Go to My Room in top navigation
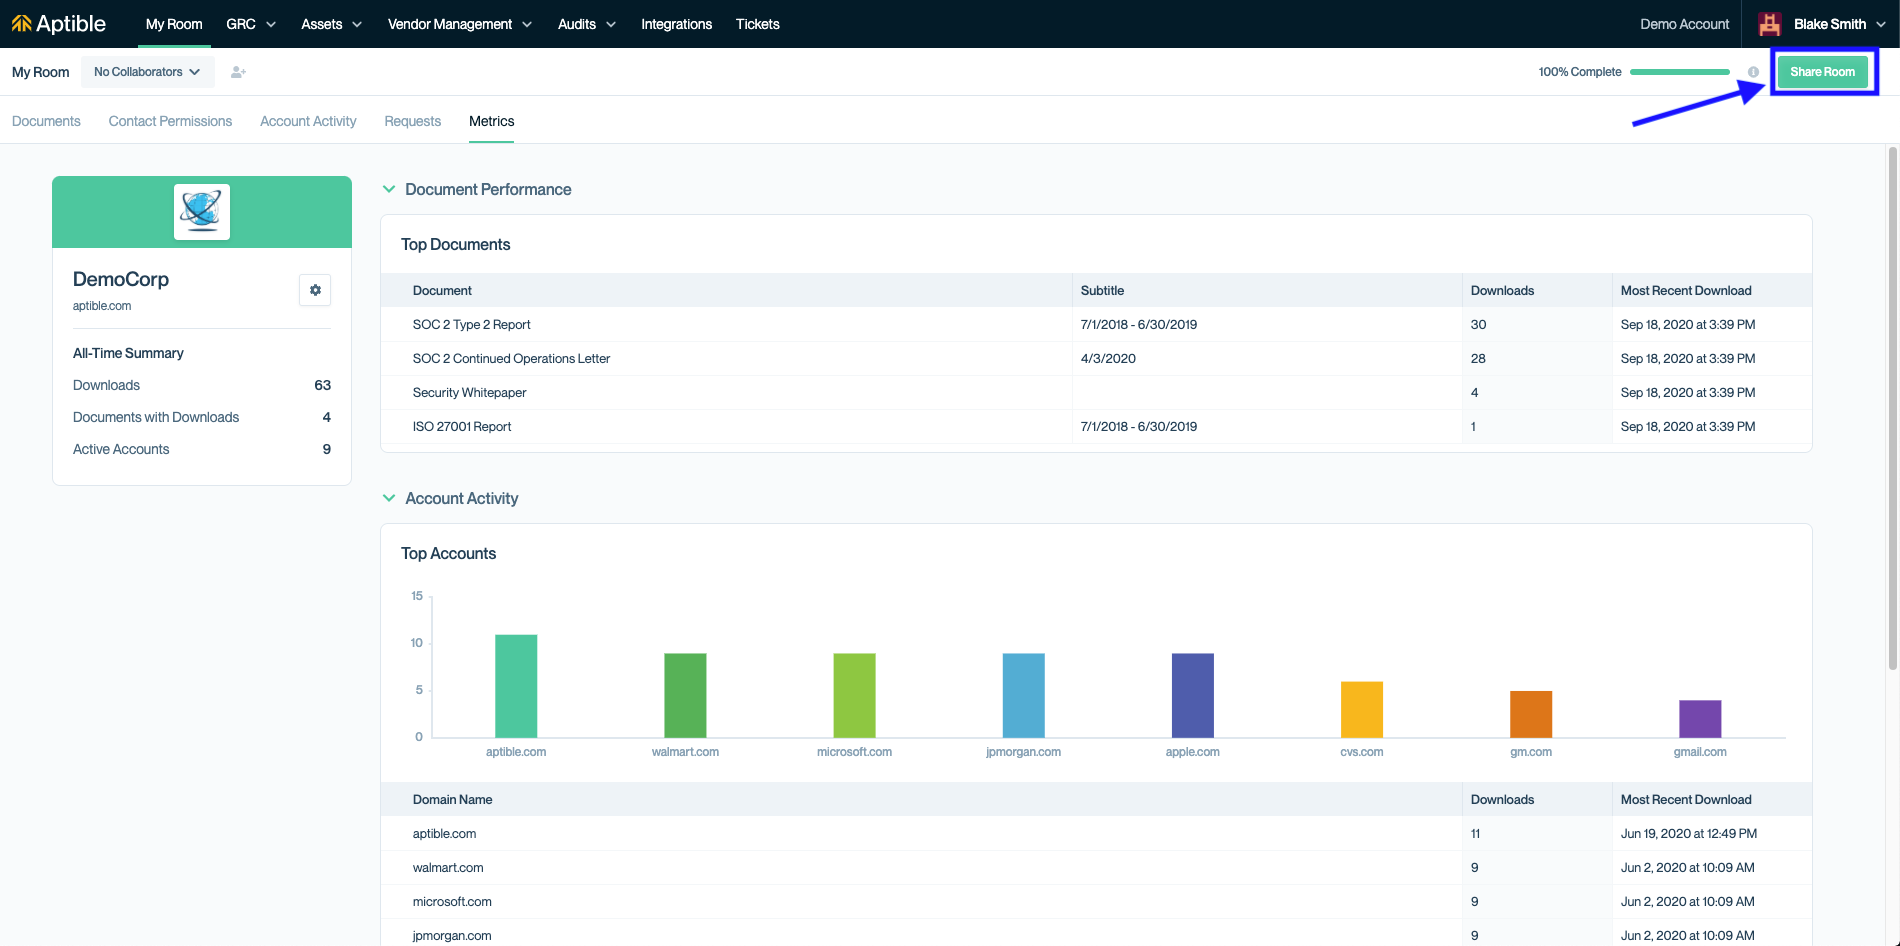The image size is (1900, 946). [x=174, y=24]
